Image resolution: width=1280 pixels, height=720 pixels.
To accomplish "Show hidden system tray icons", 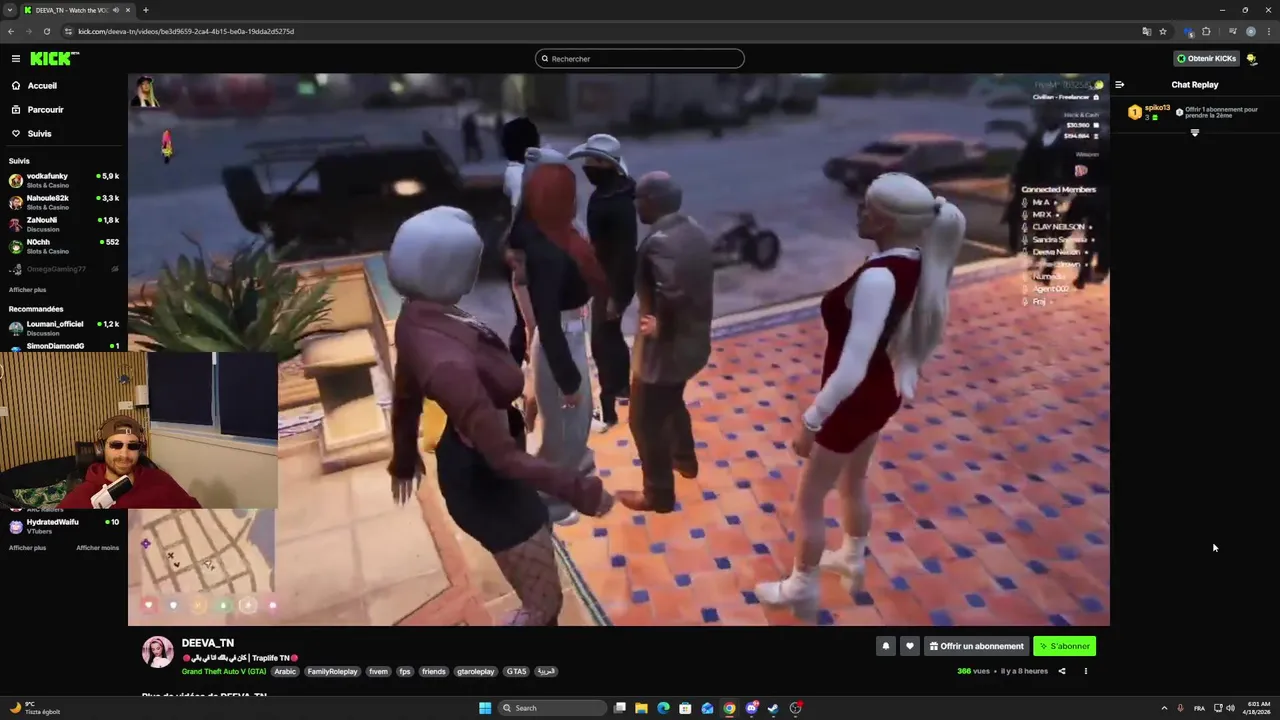I will tap(1164, 708).
